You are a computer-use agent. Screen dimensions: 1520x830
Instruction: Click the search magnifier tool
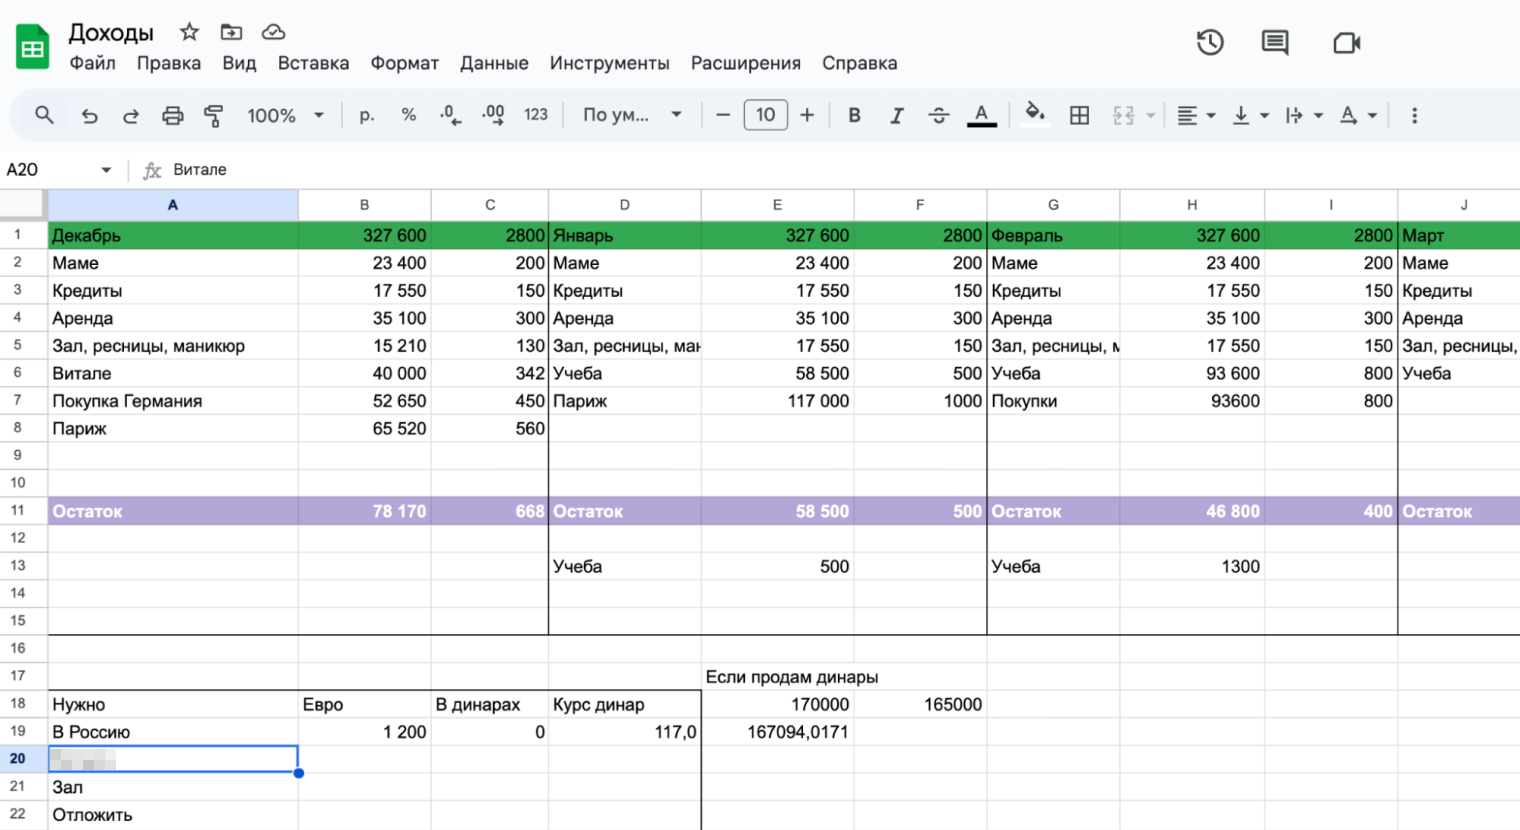[44, 115]
